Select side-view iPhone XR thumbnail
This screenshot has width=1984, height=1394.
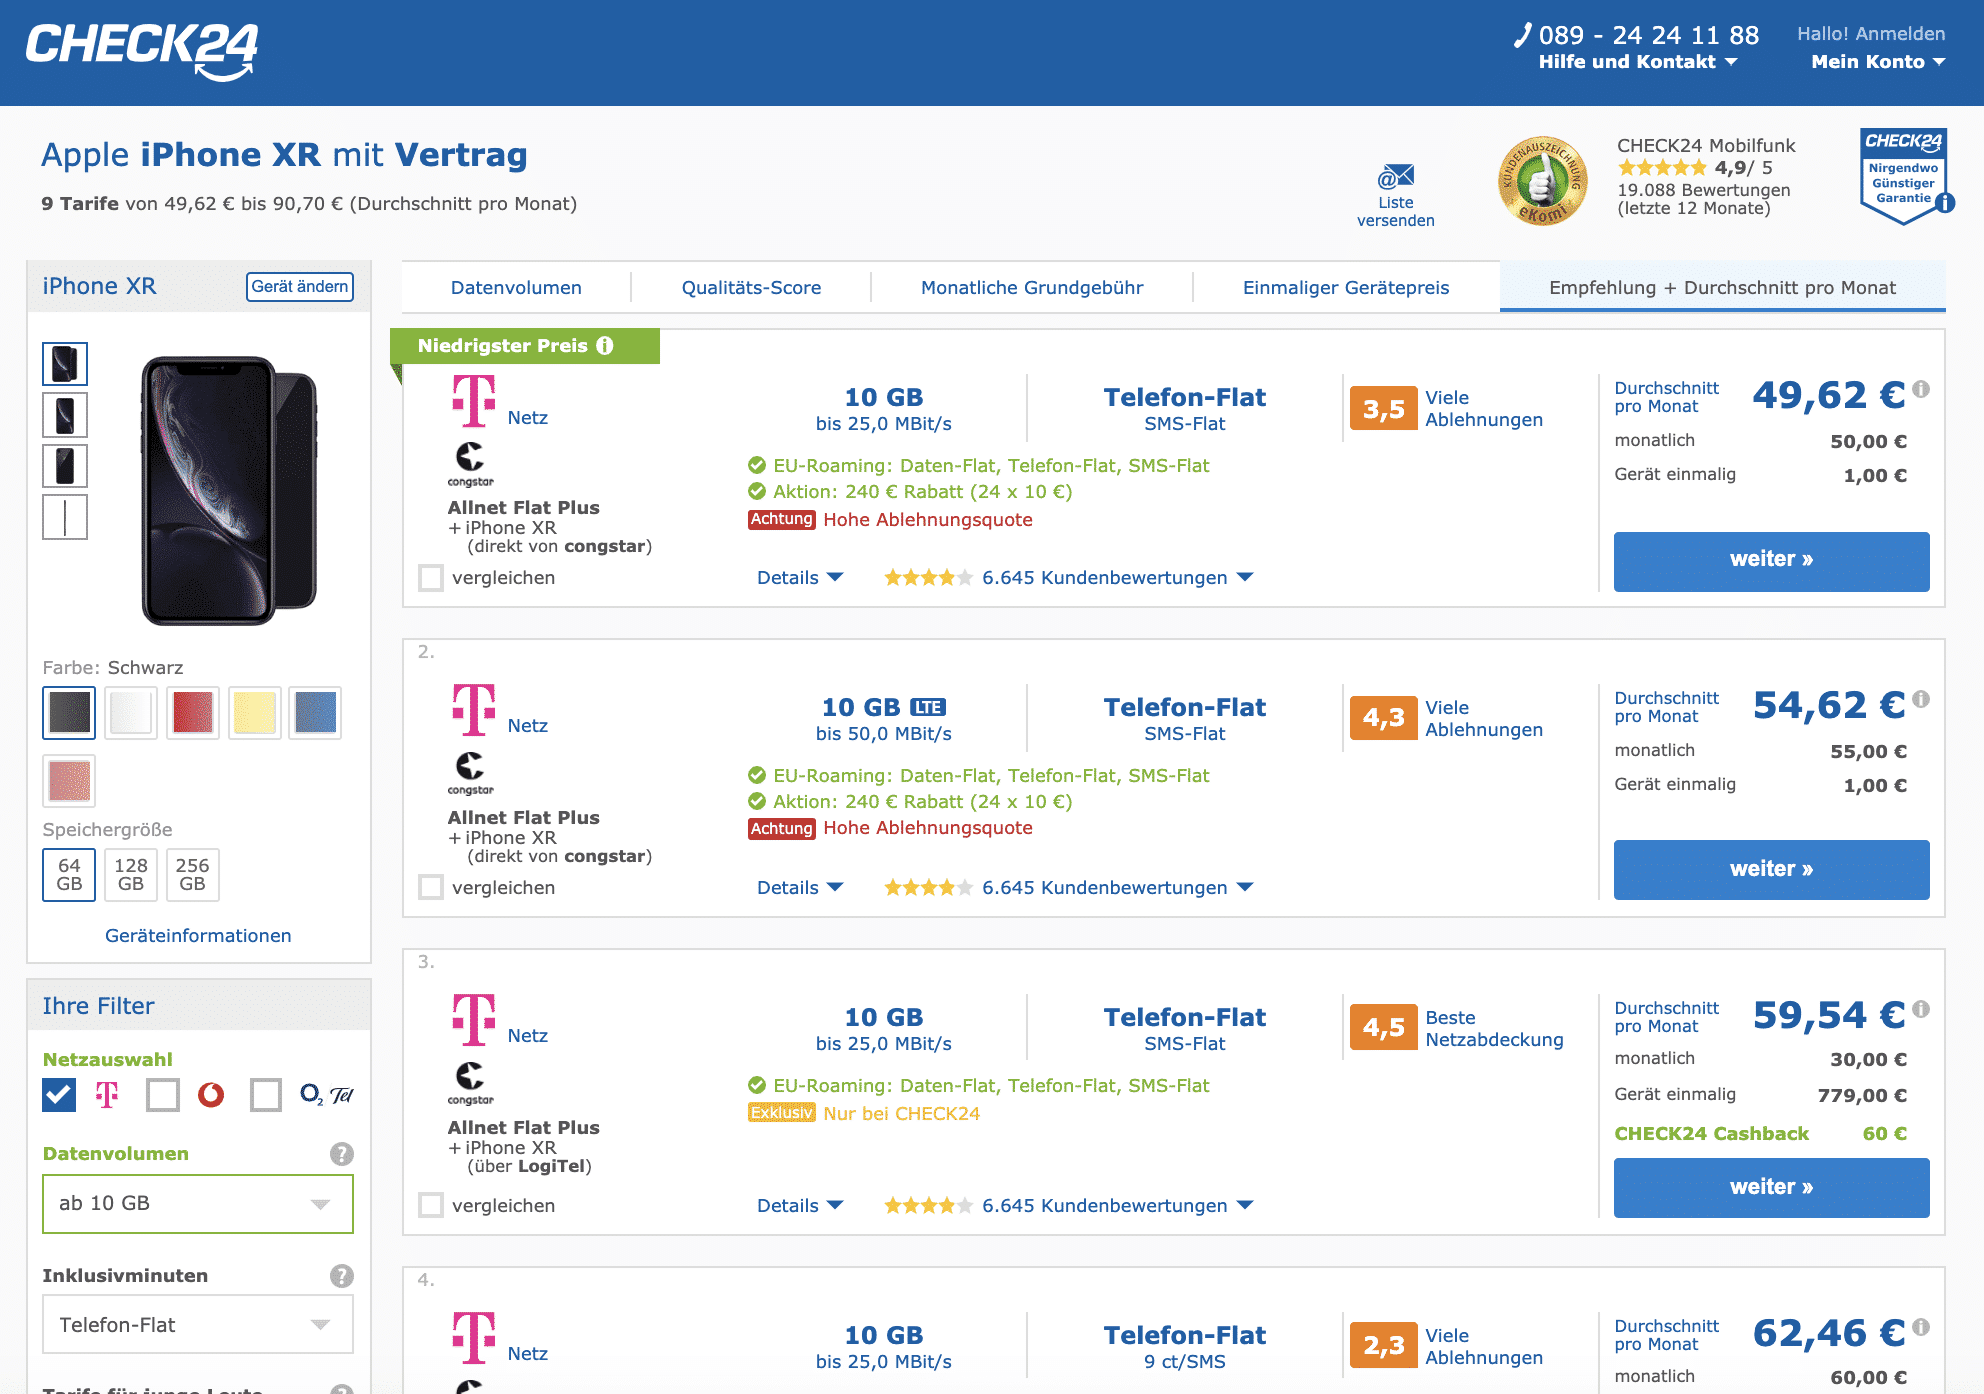click(65, 517)
